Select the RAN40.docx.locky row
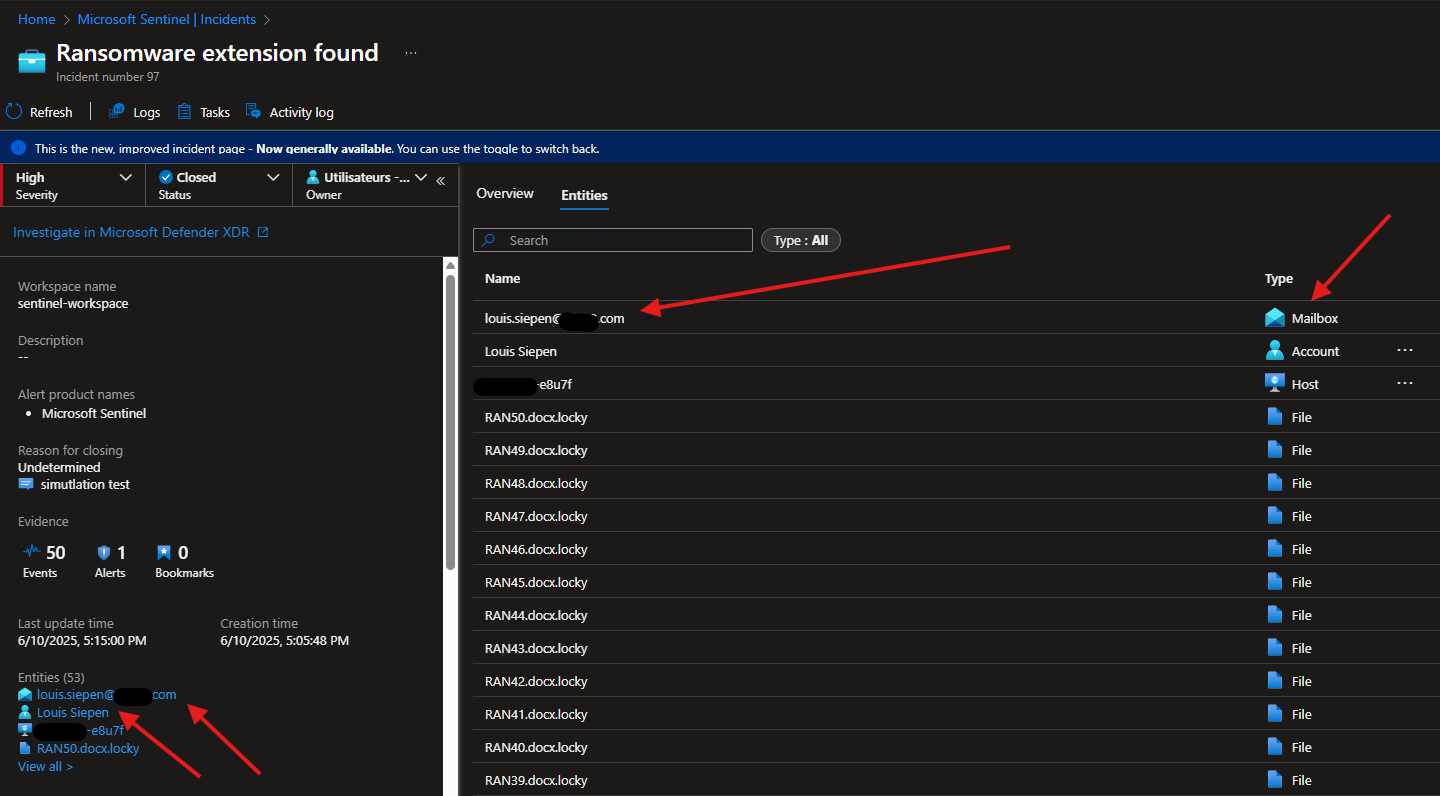1440x796 pixels. tap(956, 747)
